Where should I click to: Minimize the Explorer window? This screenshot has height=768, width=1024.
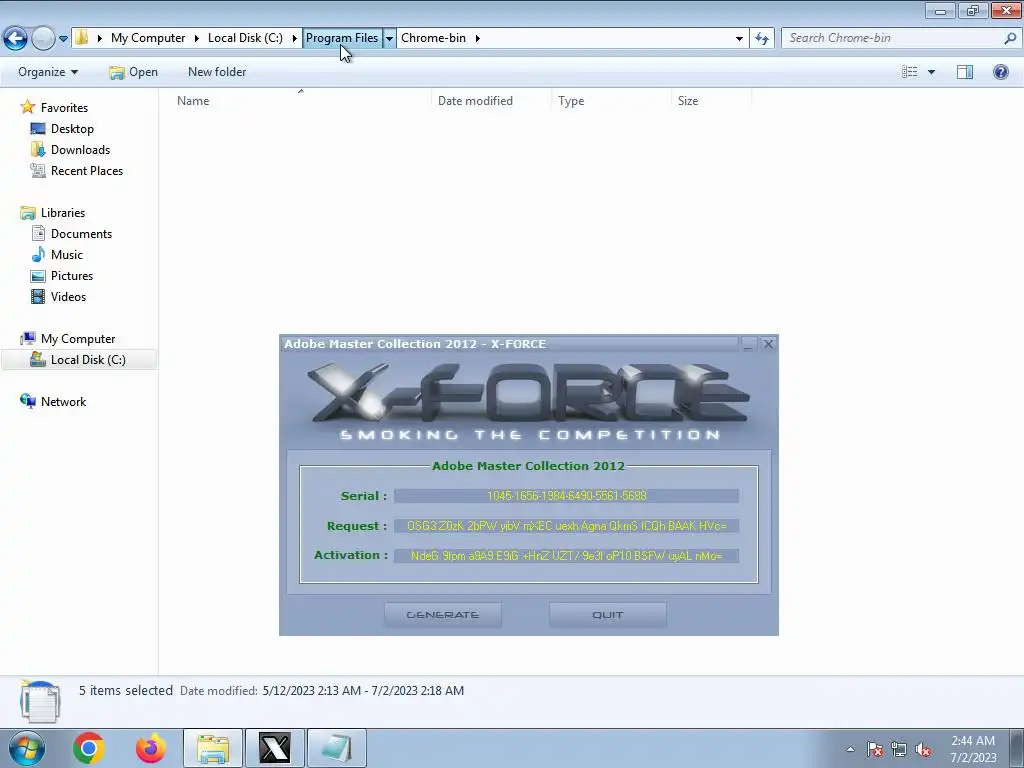tap(940, 10)
